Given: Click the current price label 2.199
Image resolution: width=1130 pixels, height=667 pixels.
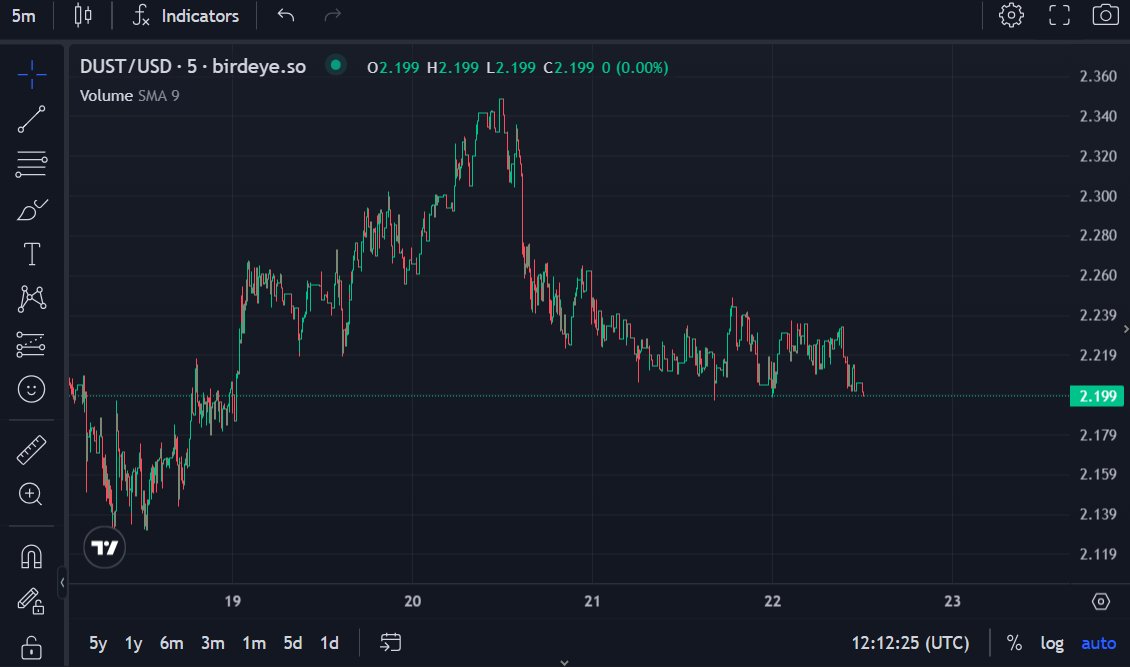Looking at the screenshot, I should click(1097, 396).
